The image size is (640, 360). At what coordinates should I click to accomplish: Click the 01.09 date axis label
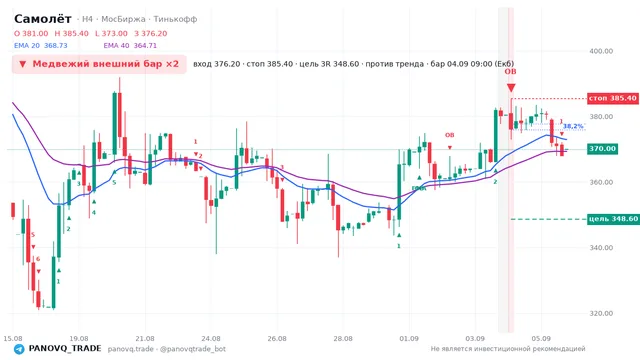pos(409,338)
